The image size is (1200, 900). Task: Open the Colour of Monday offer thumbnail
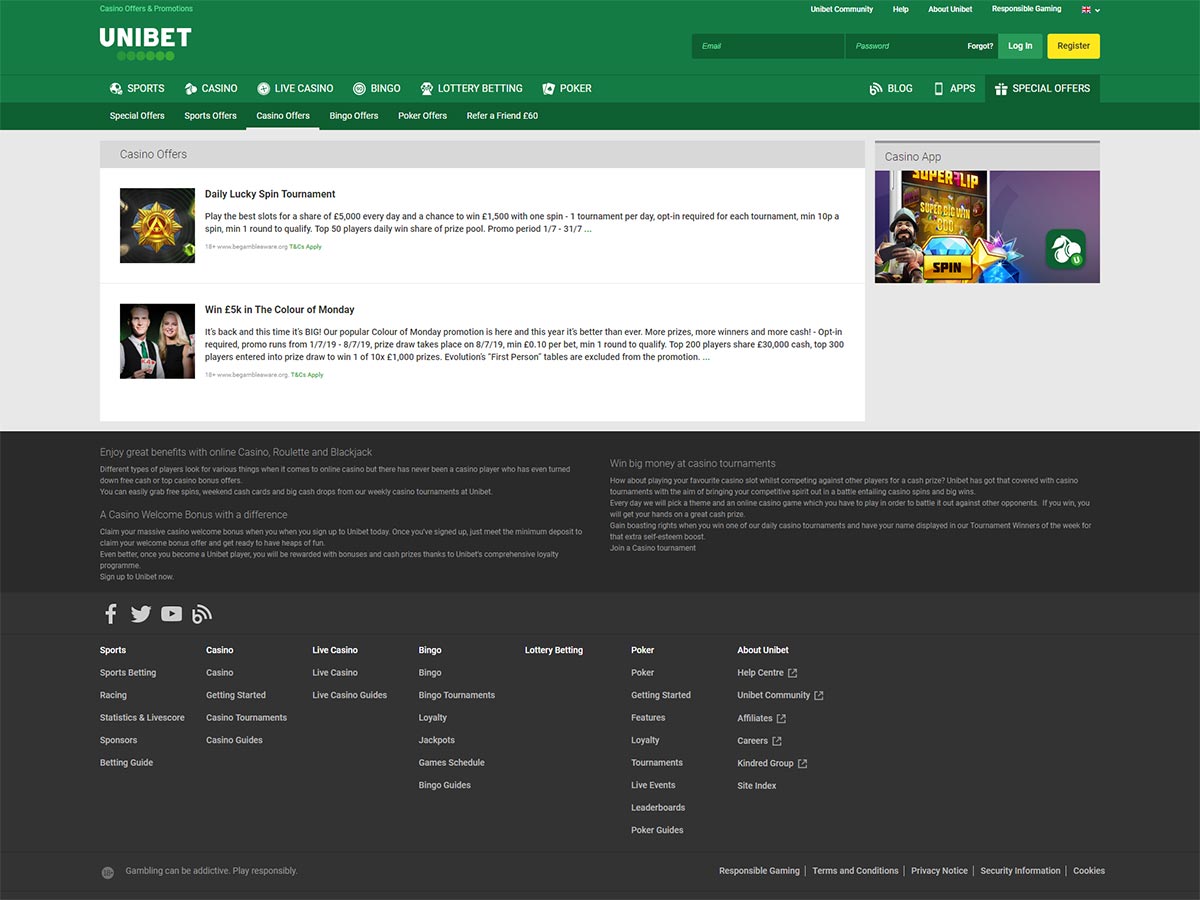(157, 341)
